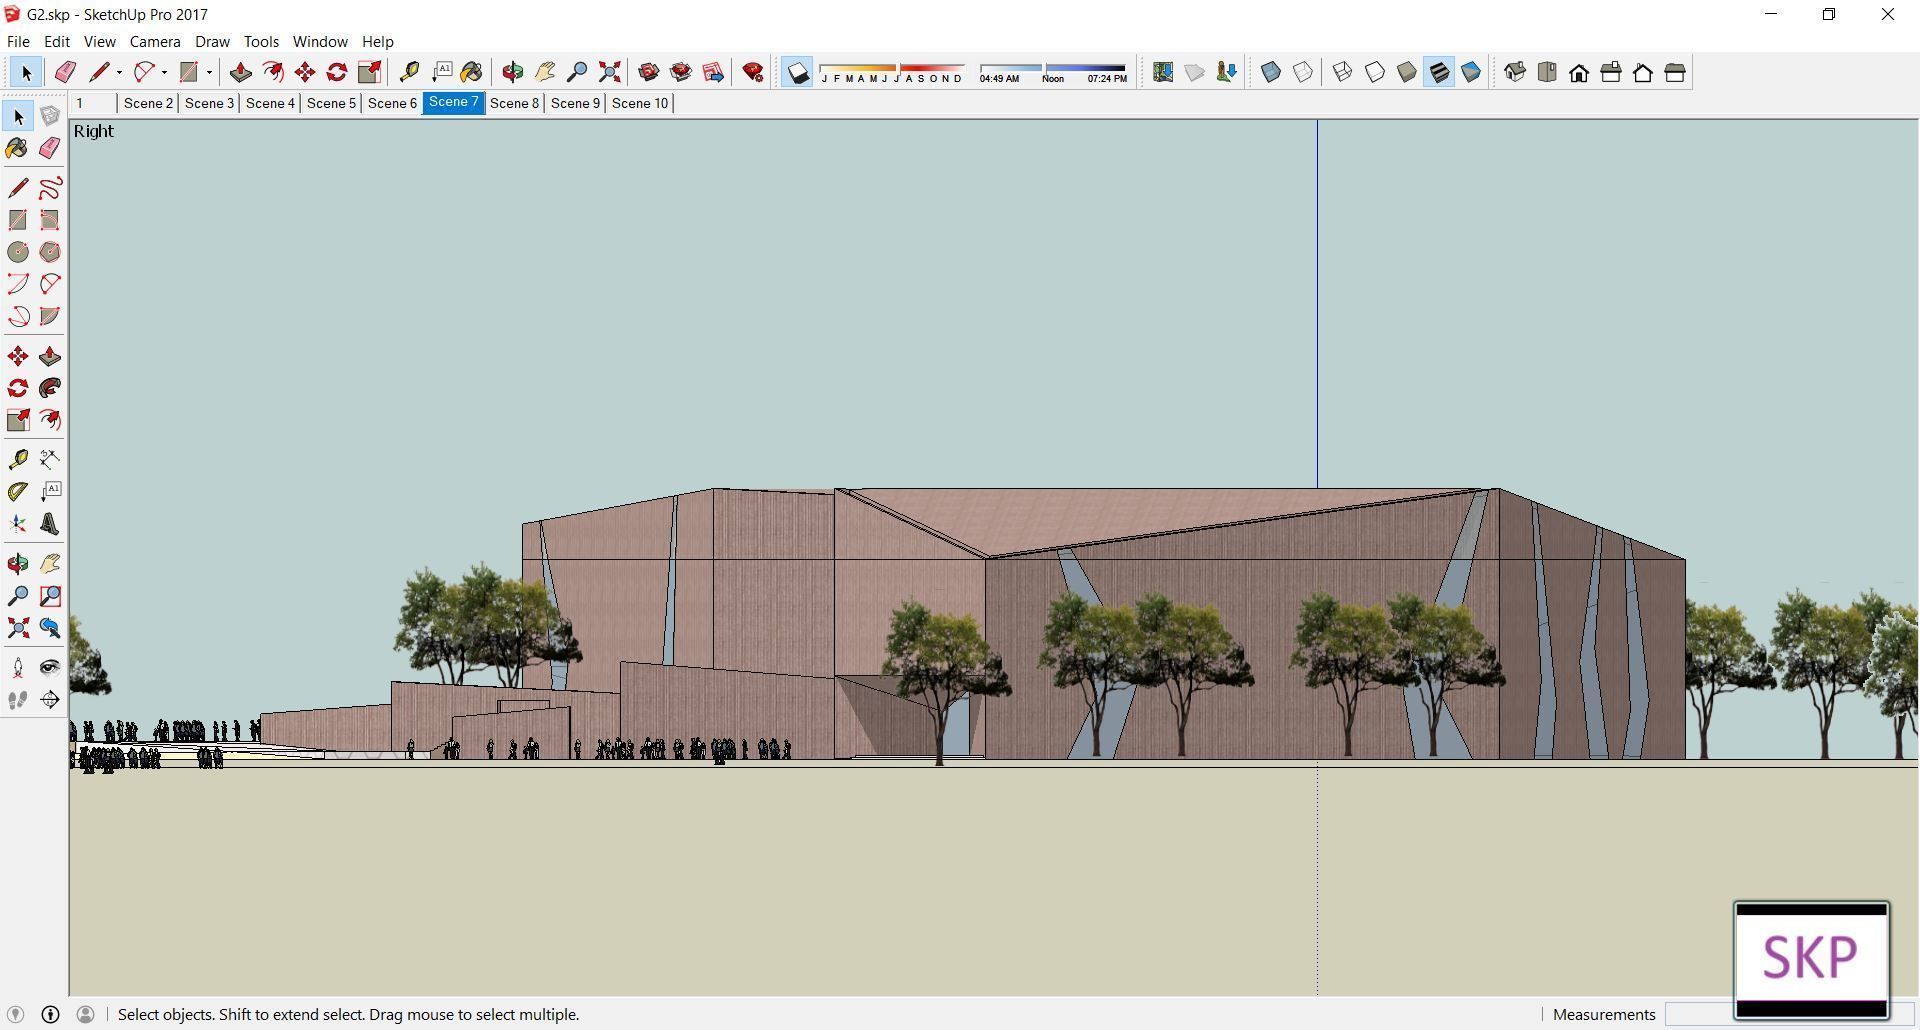Image resolution: width=1920 pixels, height=1030 pixels.
Task: Switch to Scene 2 tab
Action: tap(148, 103)
